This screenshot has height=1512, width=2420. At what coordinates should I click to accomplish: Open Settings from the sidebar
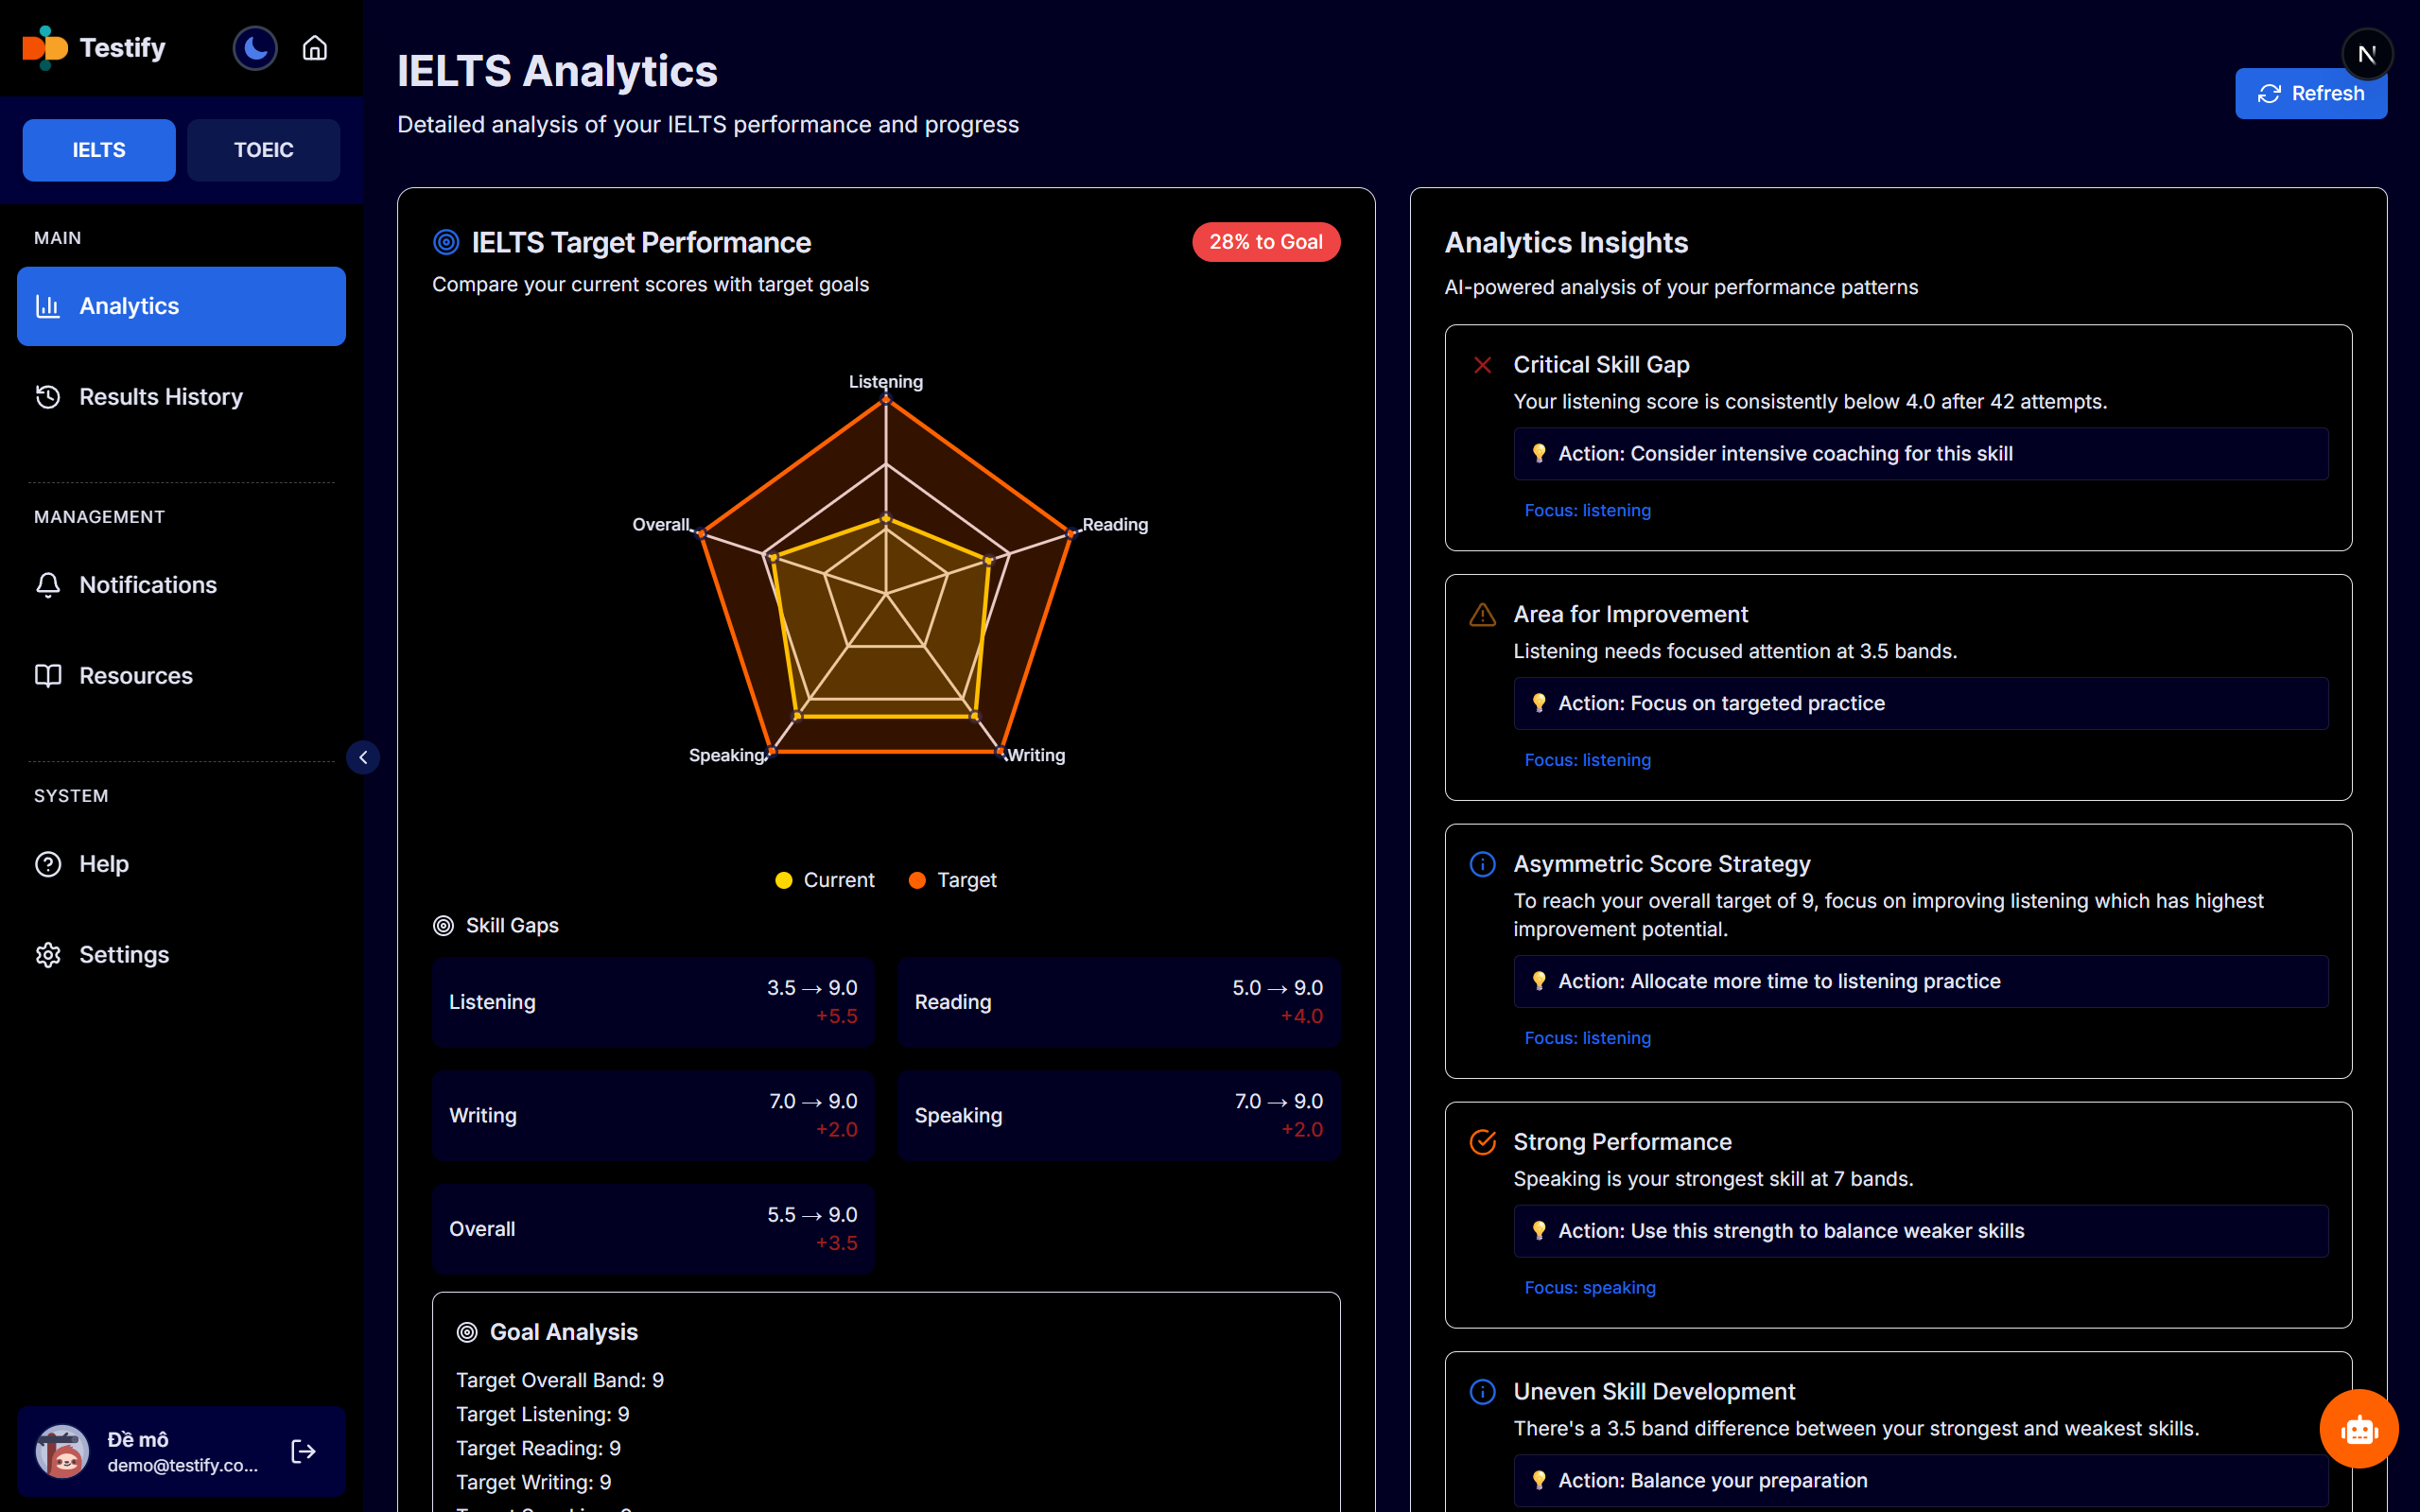123,955
